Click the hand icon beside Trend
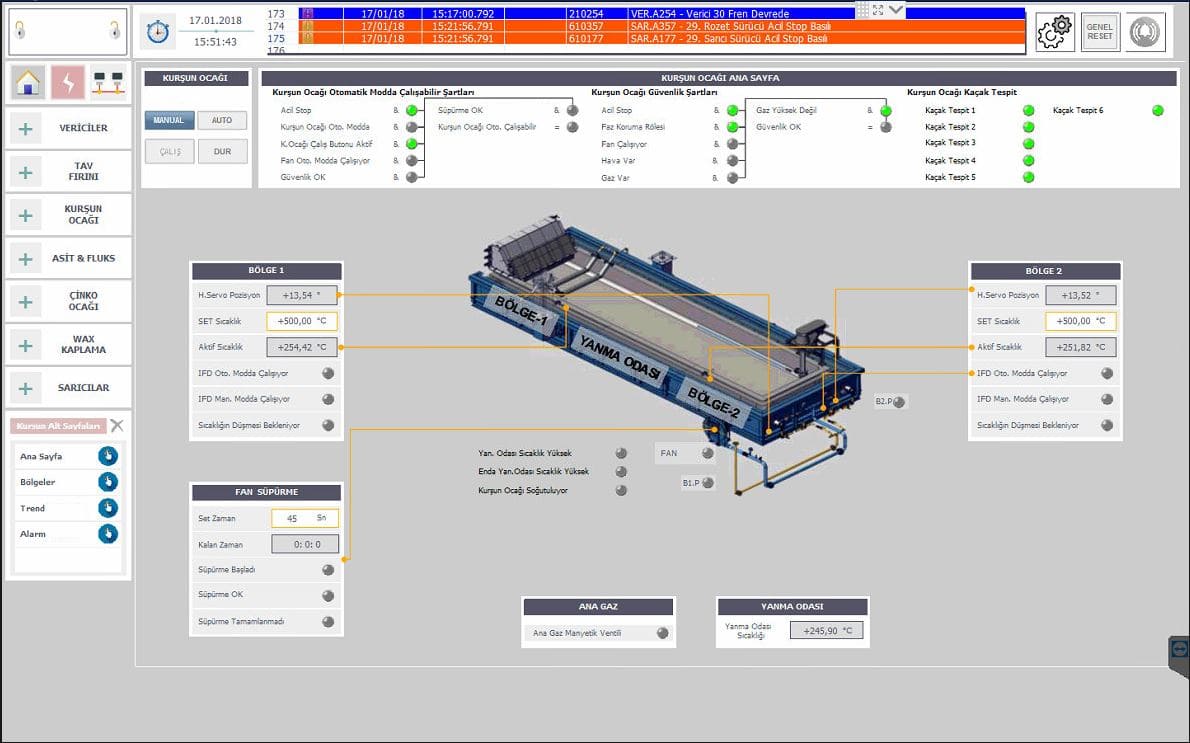 click(x=108, y=508)
